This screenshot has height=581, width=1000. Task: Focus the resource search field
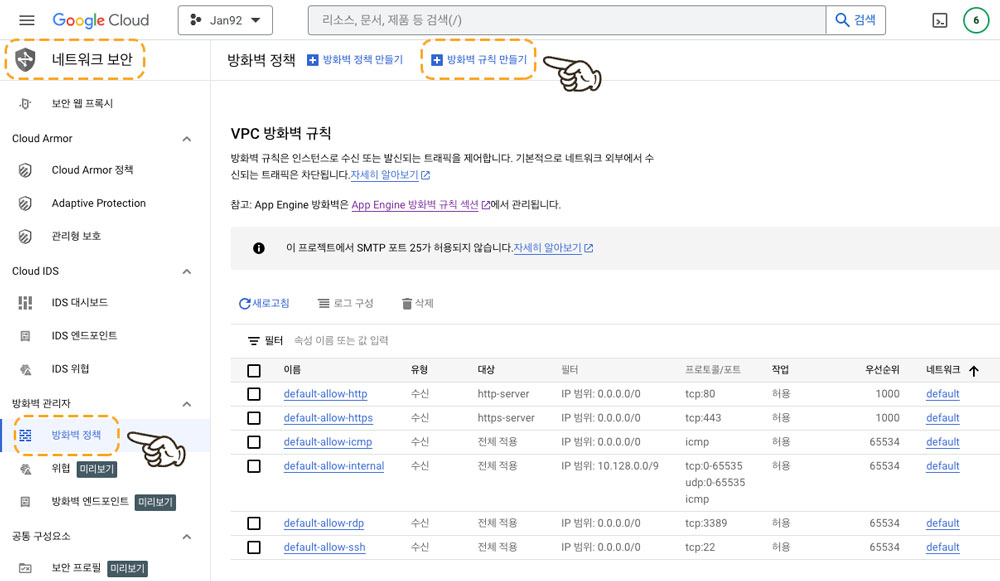[567, 20]
